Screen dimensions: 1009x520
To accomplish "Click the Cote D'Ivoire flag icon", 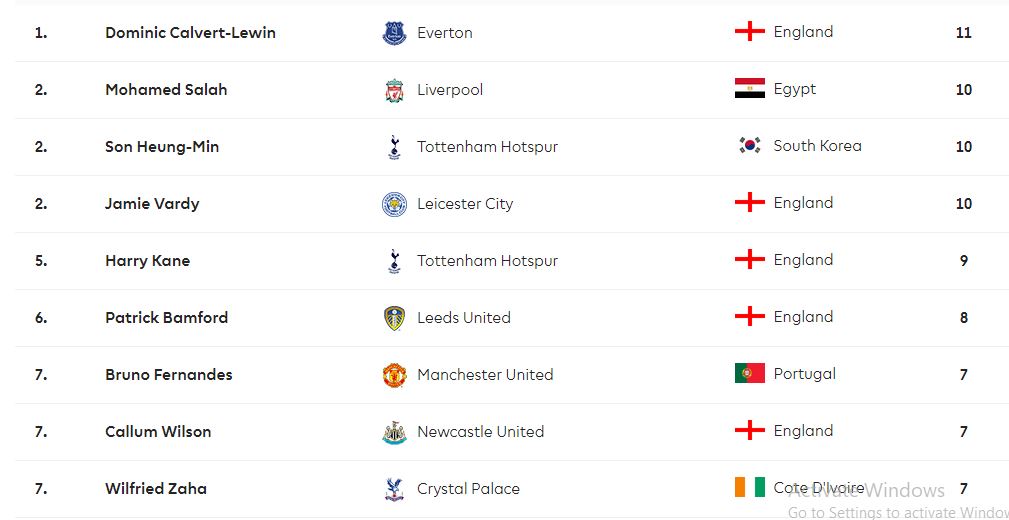I will 749,488.
